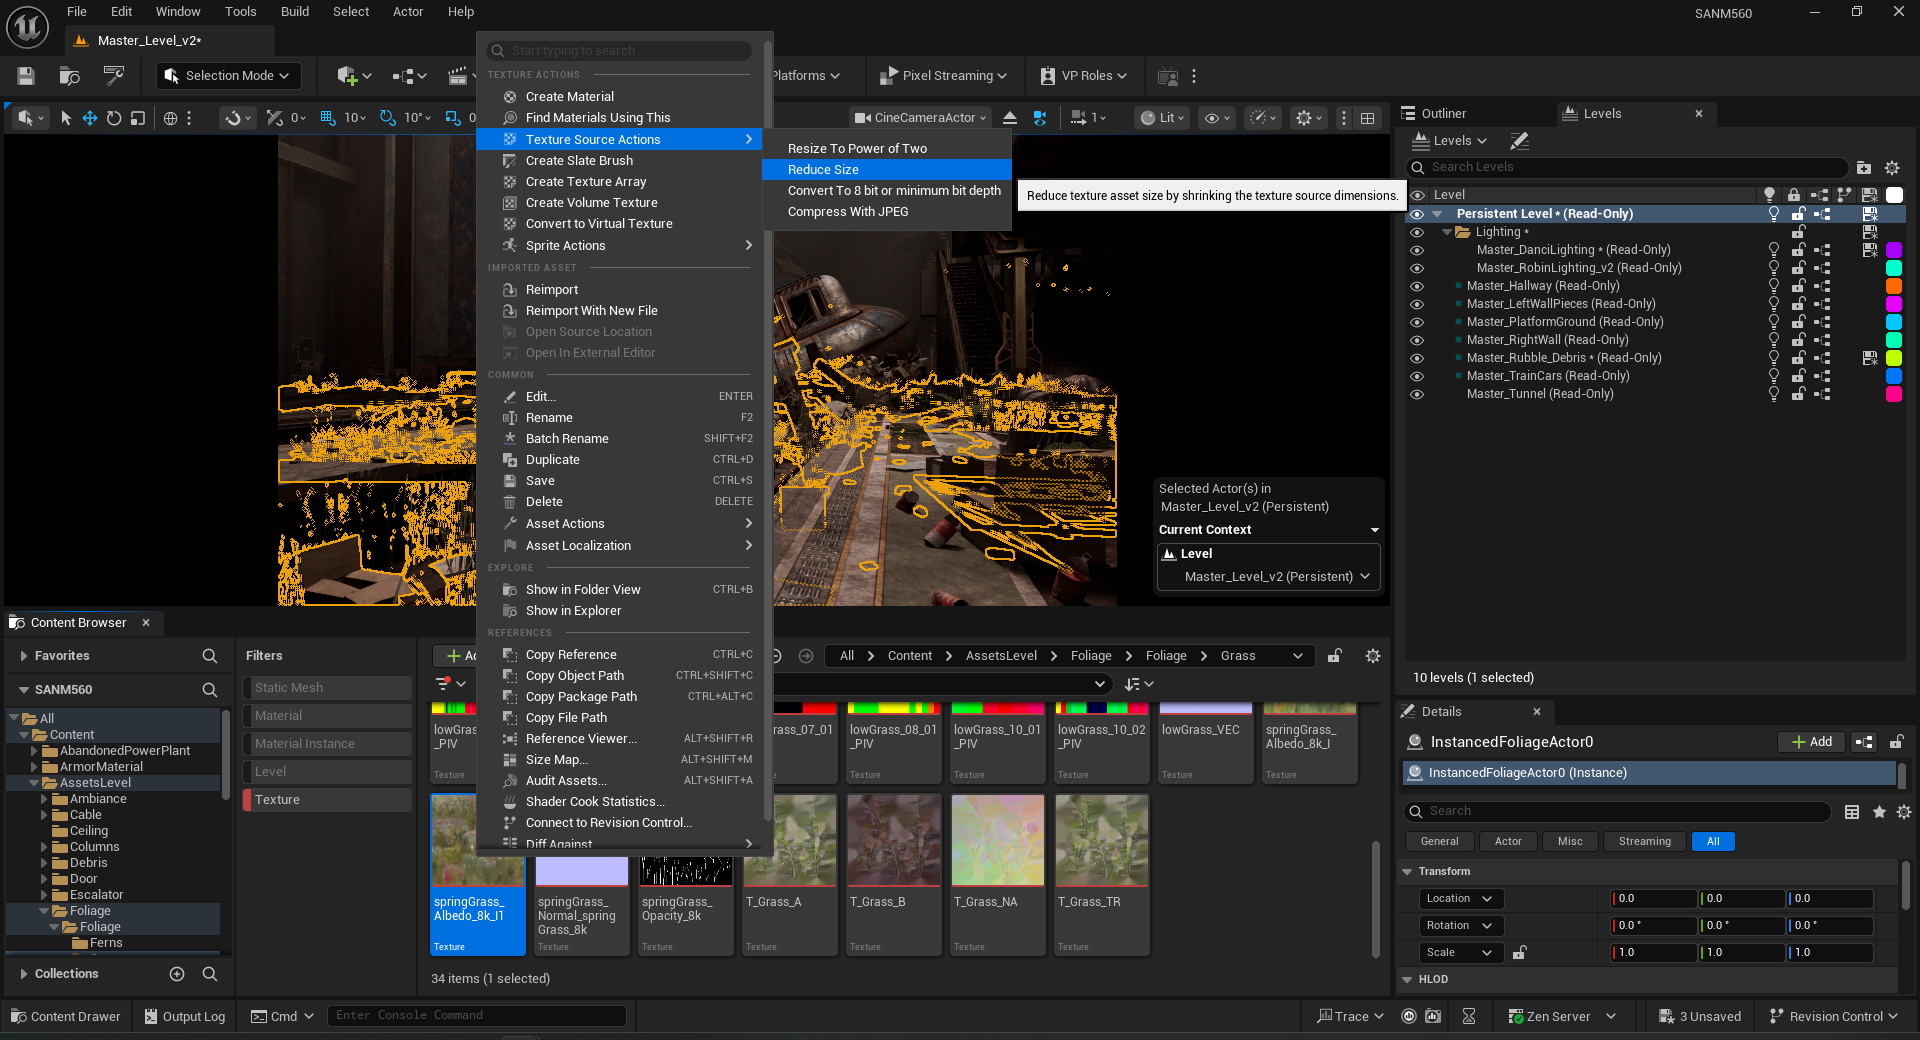Click the Add button in Details
1920x1040 pixels.
(x=1811, y=742)
